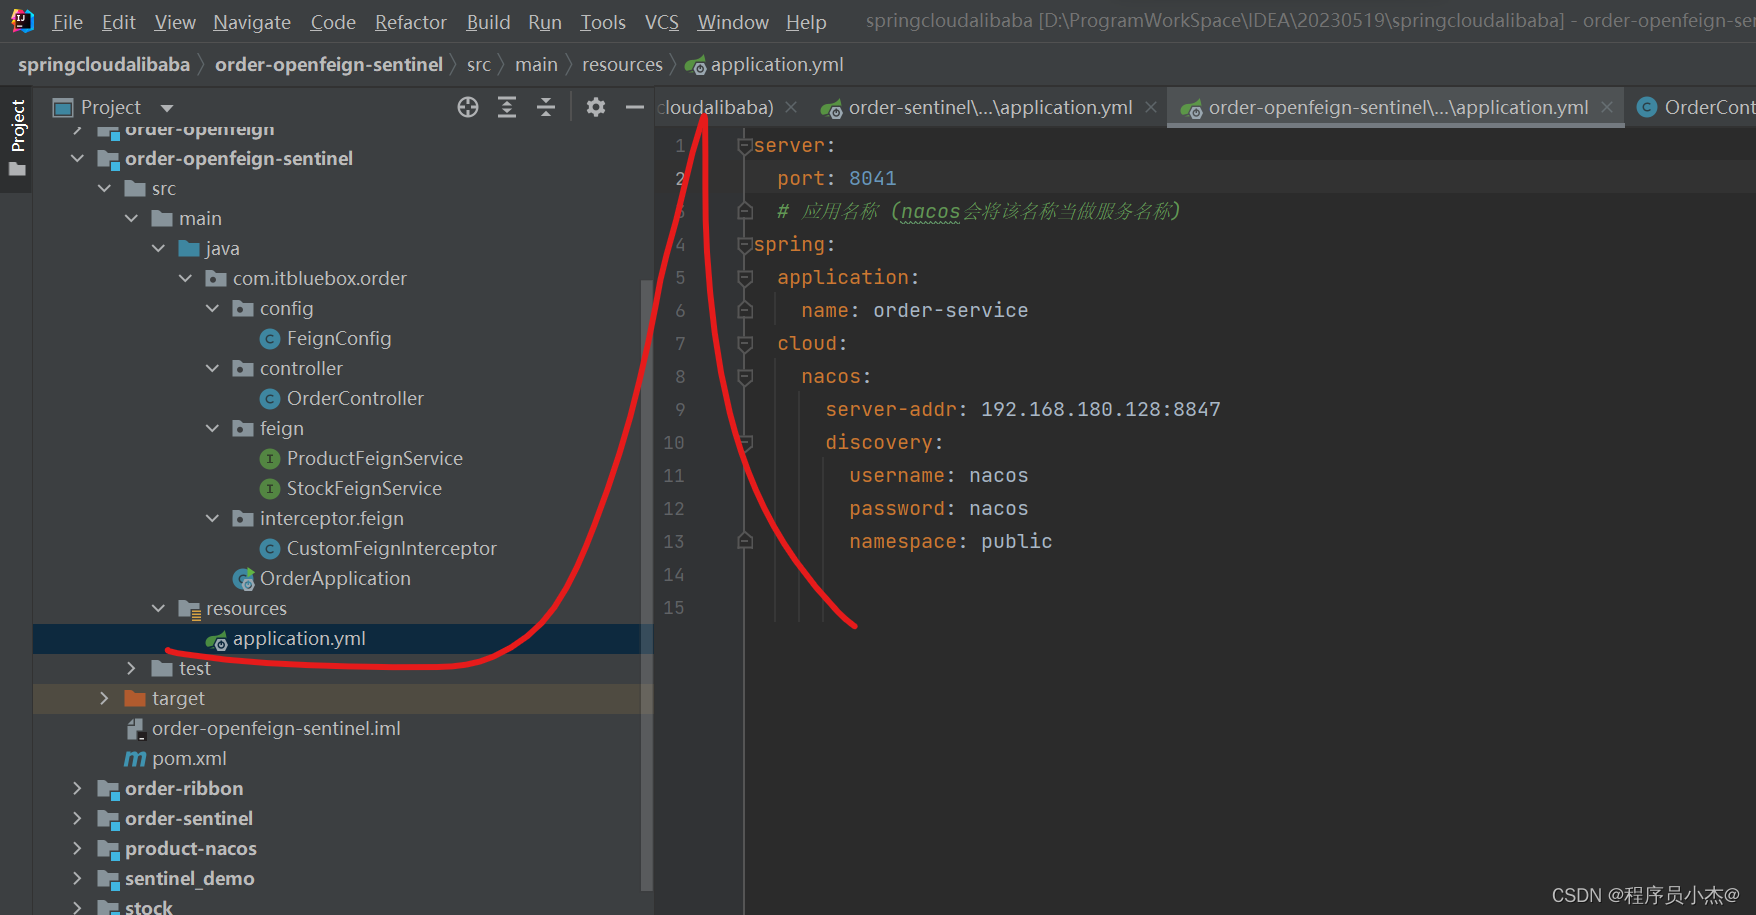
Task: Click the application.yml file icon in tree
Action: [x=216, y=640]
